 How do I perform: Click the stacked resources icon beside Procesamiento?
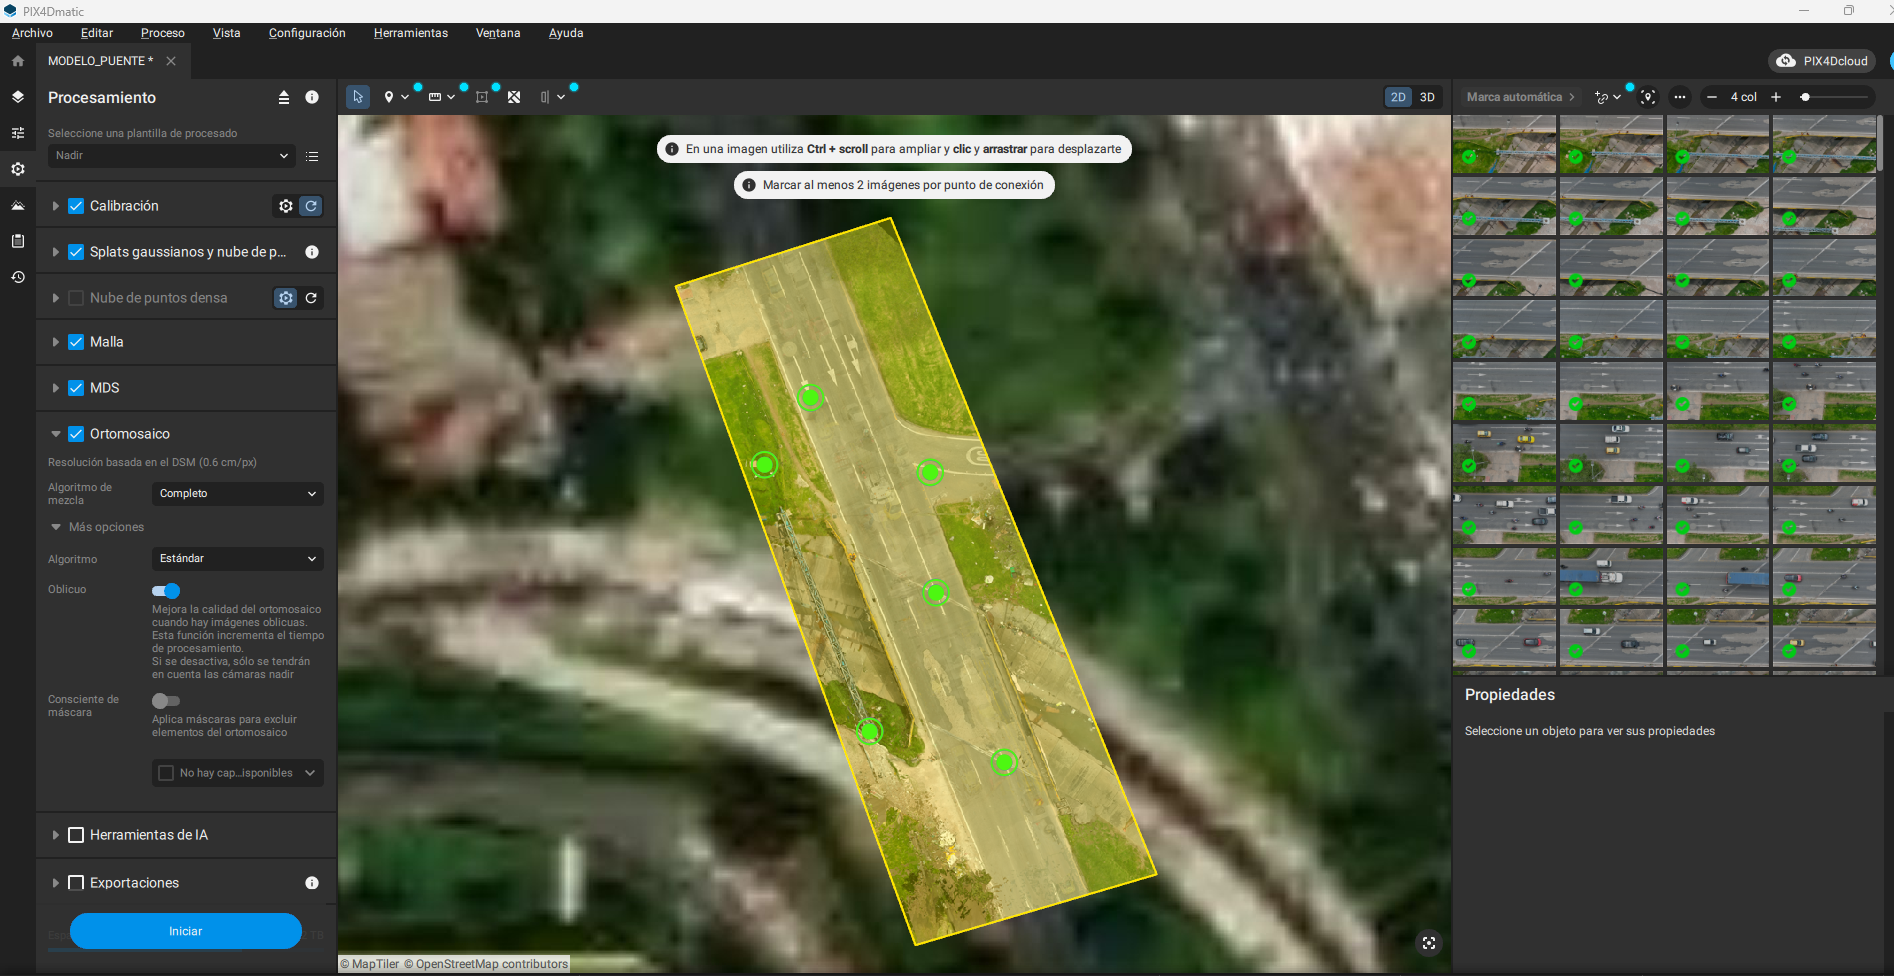coord(284,98)
